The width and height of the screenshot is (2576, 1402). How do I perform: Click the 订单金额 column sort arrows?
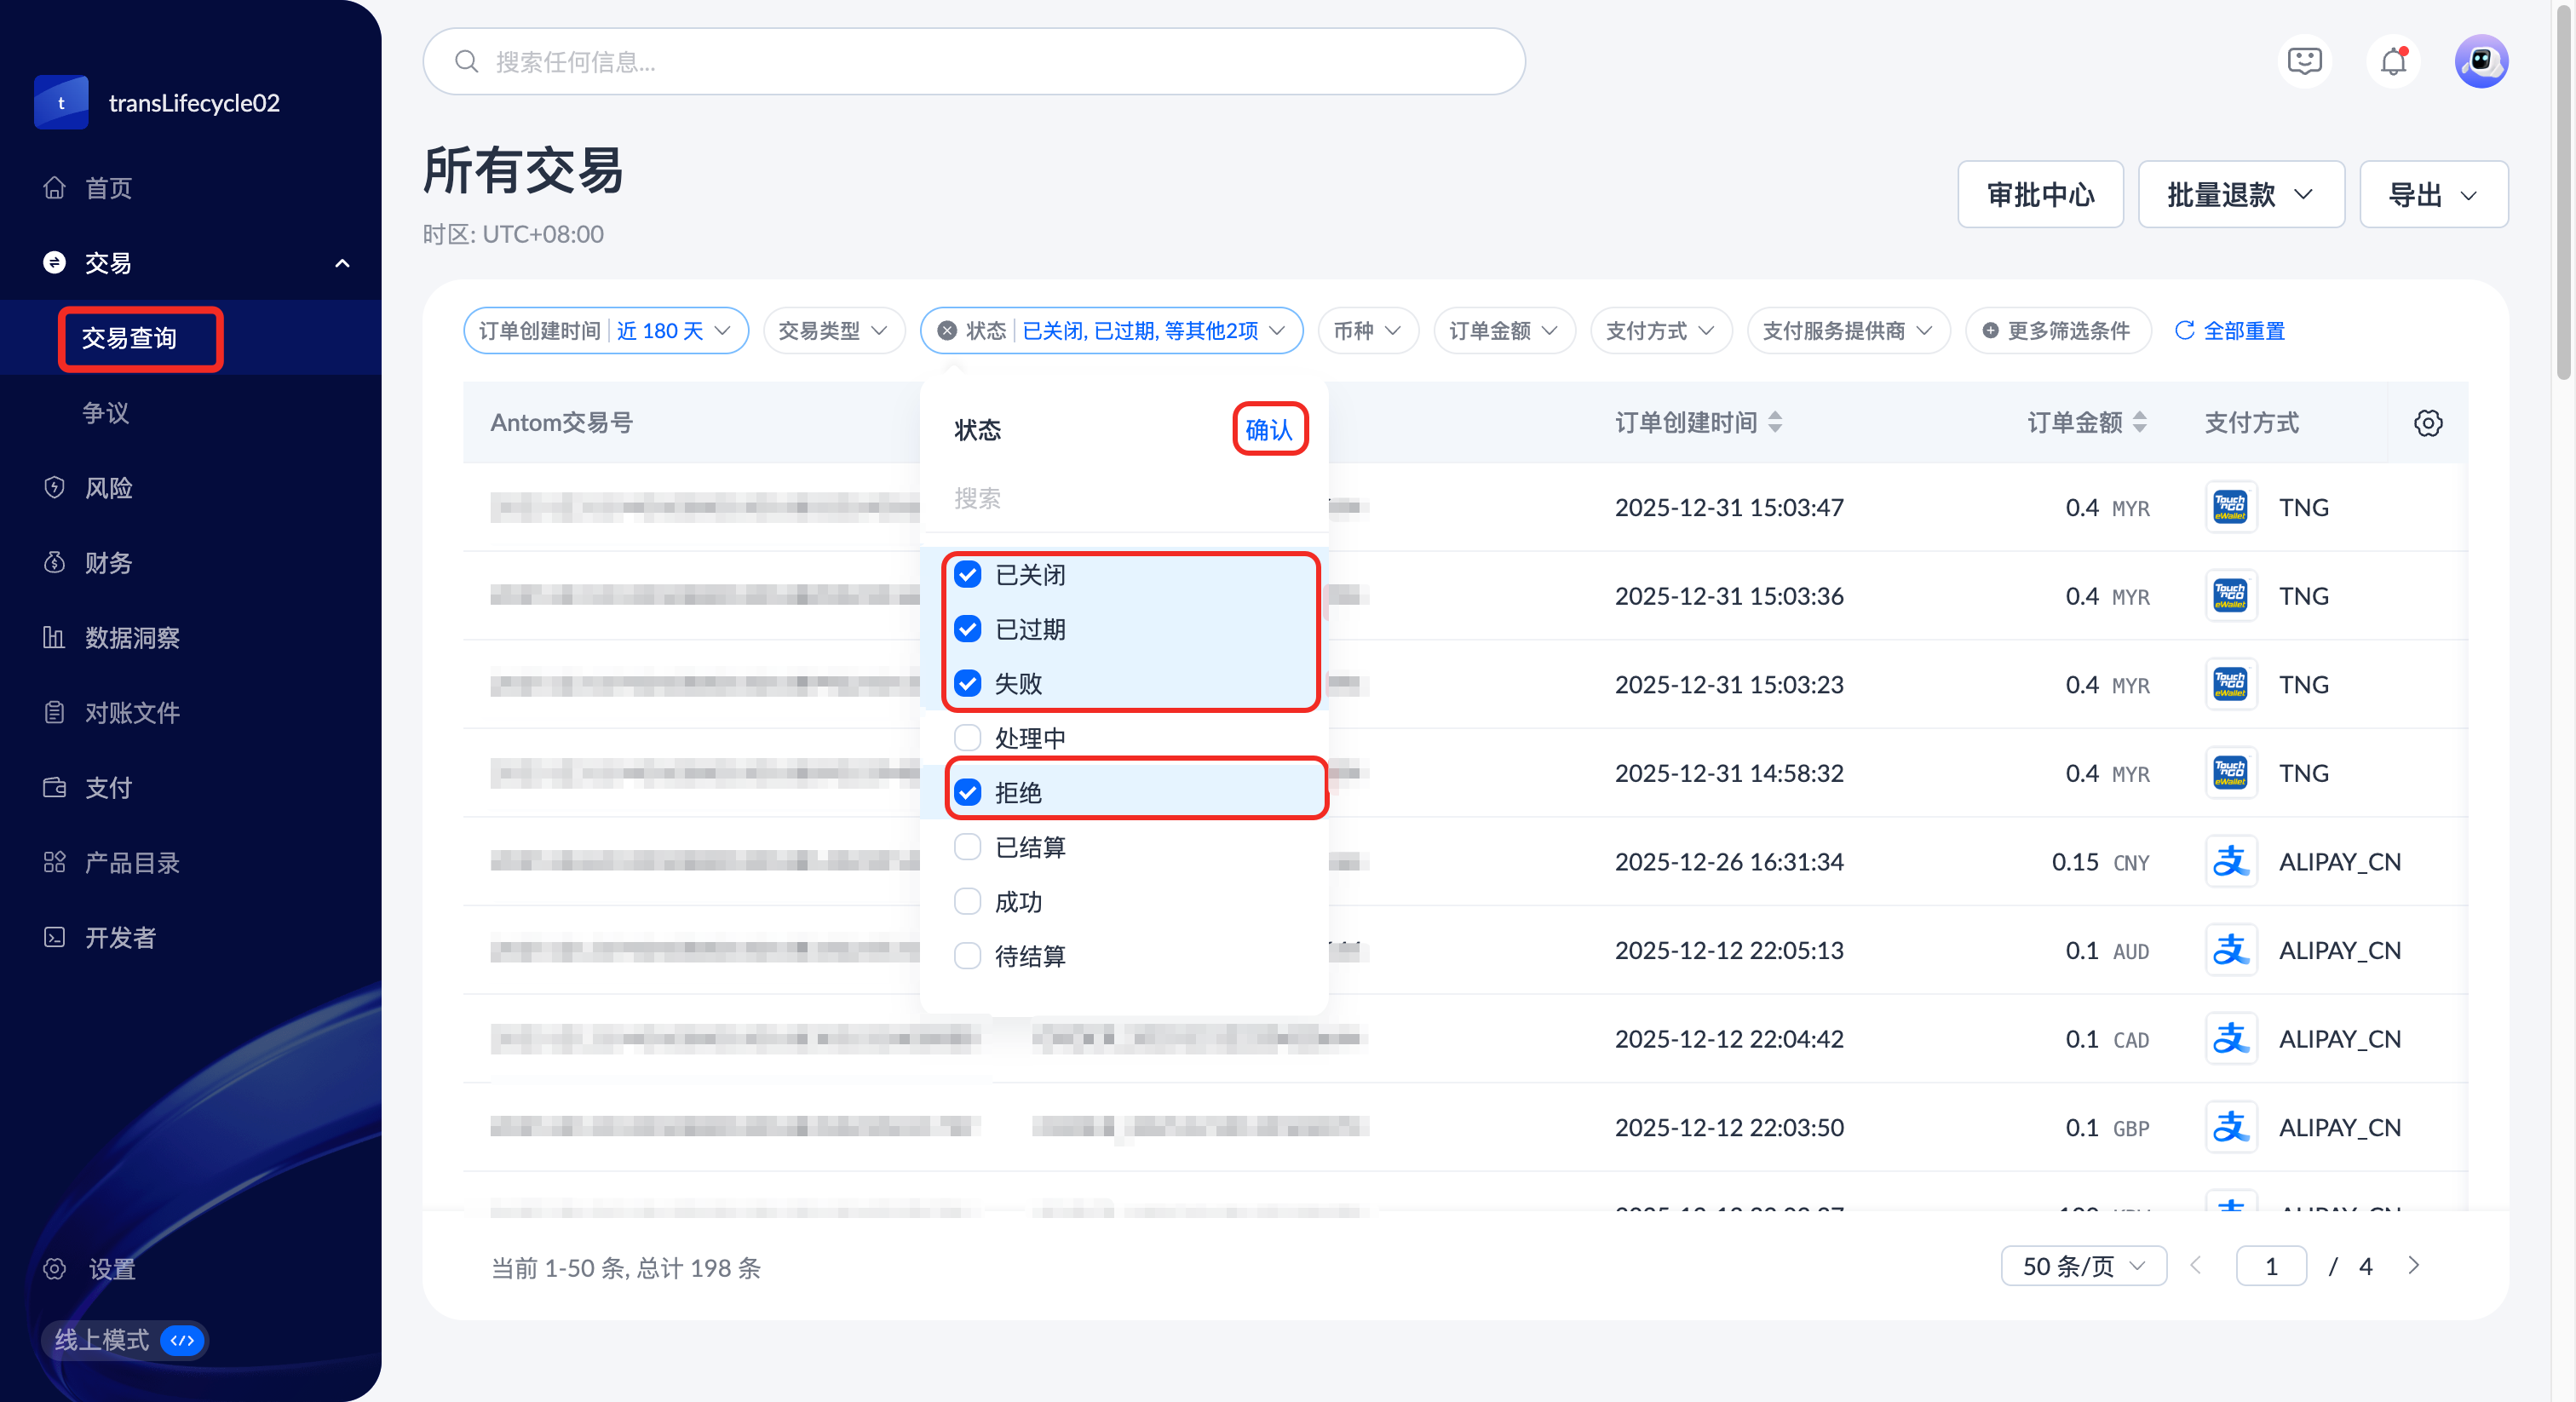tap(2140, 423)
